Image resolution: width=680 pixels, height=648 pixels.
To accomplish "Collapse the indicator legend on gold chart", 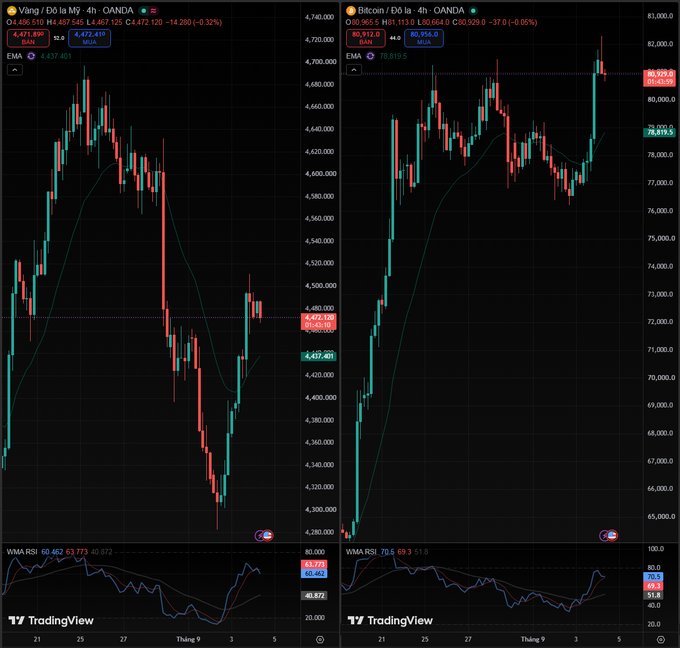I will click(15, 70).
